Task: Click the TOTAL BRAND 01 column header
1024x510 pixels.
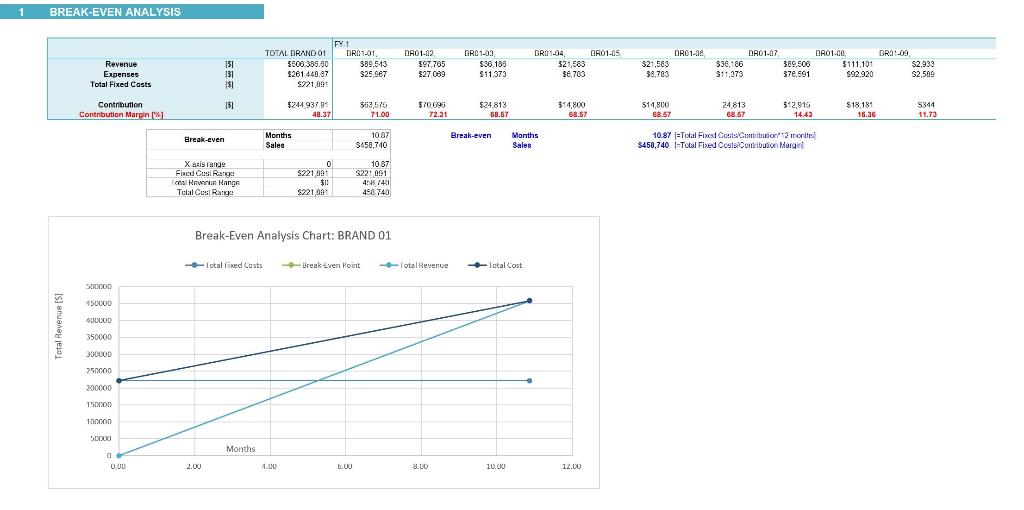Action: (295, 54)
